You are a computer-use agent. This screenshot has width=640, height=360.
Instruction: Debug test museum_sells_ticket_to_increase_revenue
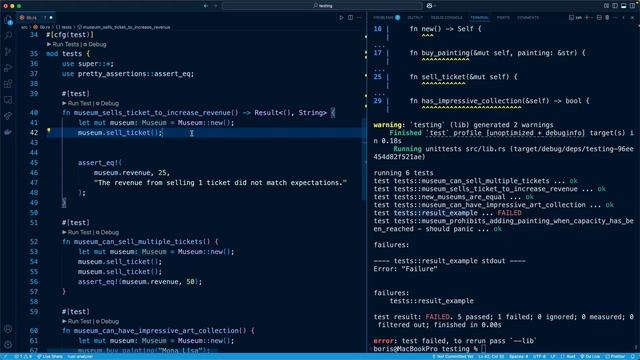pos(107,103)
